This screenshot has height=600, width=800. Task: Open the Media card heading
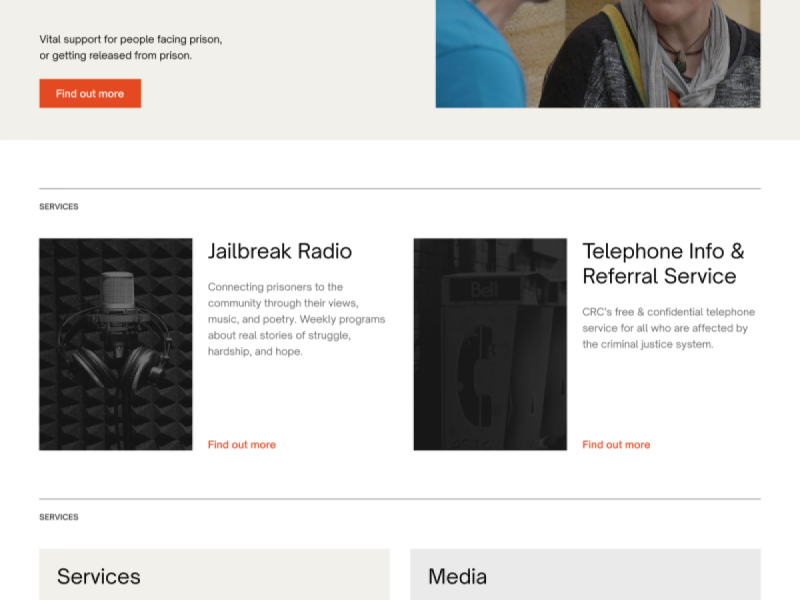(x=457, y=576)
